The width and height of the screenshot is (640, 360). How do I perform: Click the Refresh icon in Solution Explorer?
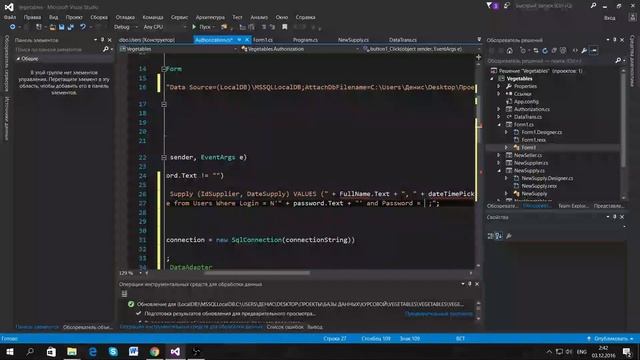pyautogui.click(x=545, y=51)
